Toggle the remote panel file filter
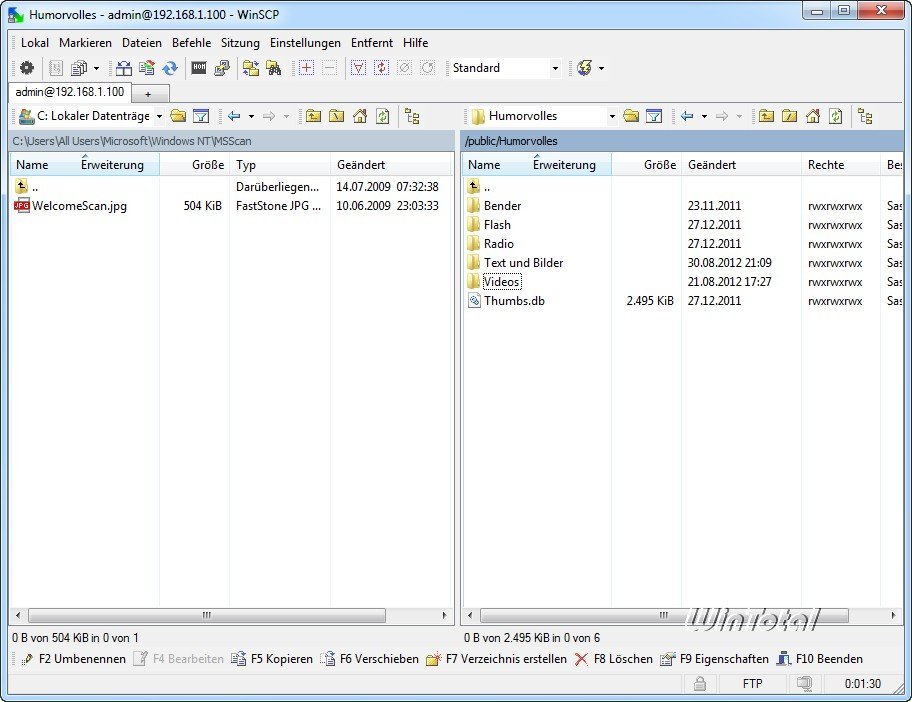This screenshot has width=912, height=702. pyautogui.click(x=655, y=116)
